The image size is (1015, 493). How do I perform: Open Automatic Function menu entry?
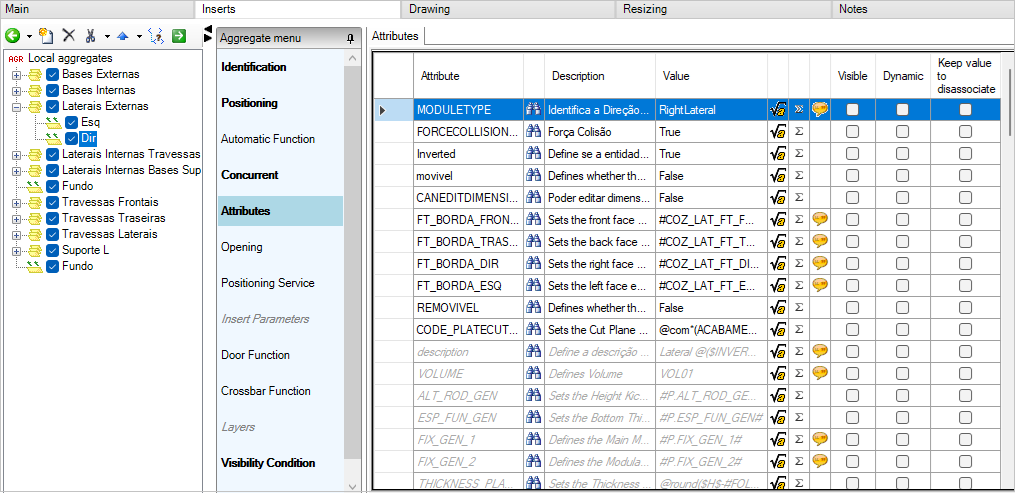pos(268,139)
